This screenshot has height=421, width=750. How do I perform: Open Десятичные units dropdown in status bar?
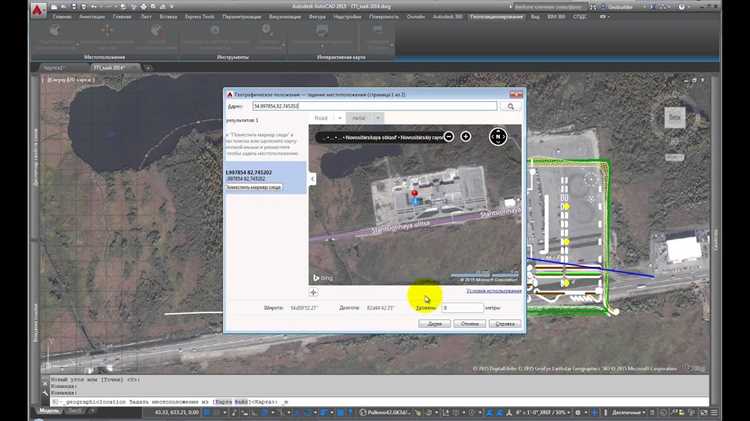tap(629, 412)
